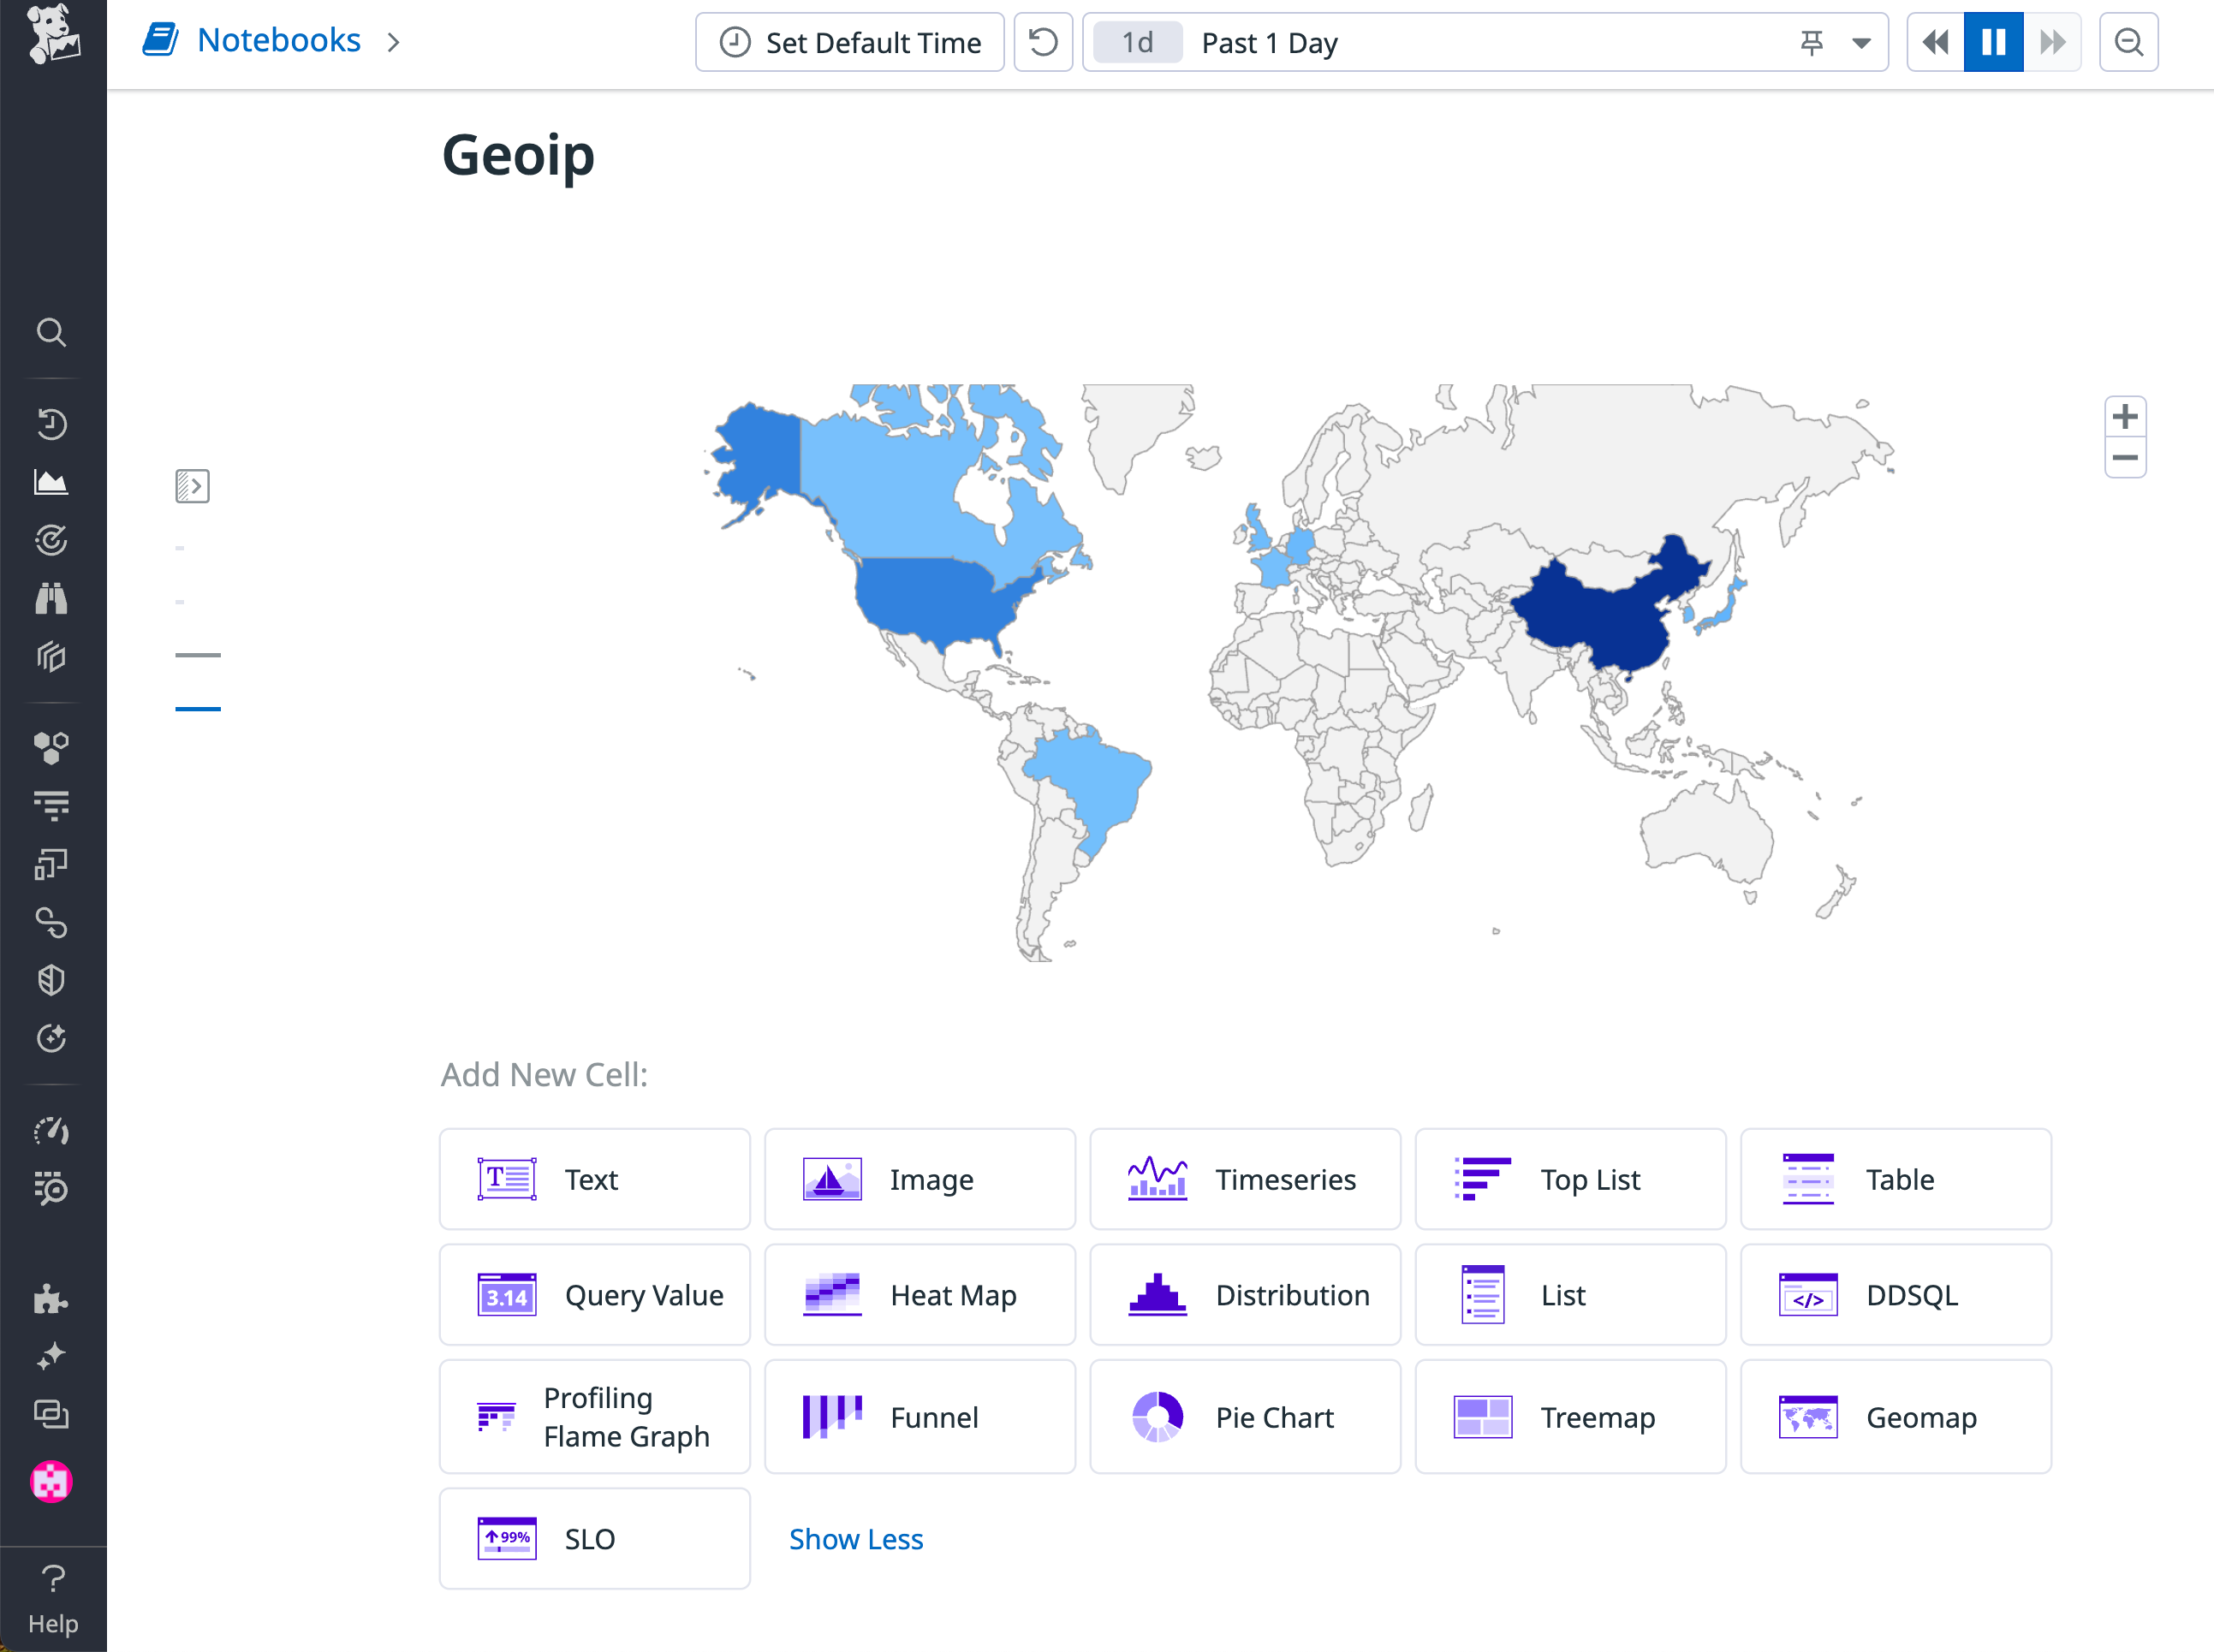Image resolution: width=2214 pixels, height=1652 pixels.
Task: Open search in the left sidebar
Action: (x=51, y=332)
